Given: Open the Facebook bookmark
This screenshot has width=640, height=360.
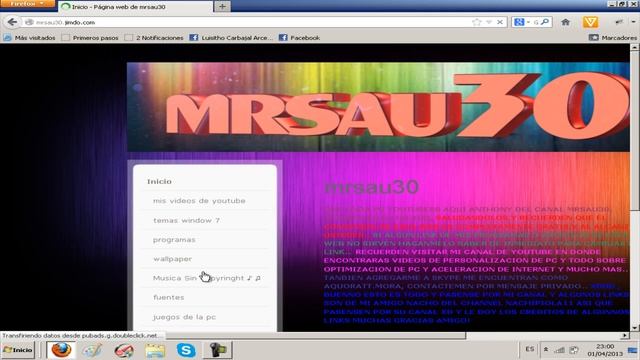Looking at the screenshot, I should [300, 38].
